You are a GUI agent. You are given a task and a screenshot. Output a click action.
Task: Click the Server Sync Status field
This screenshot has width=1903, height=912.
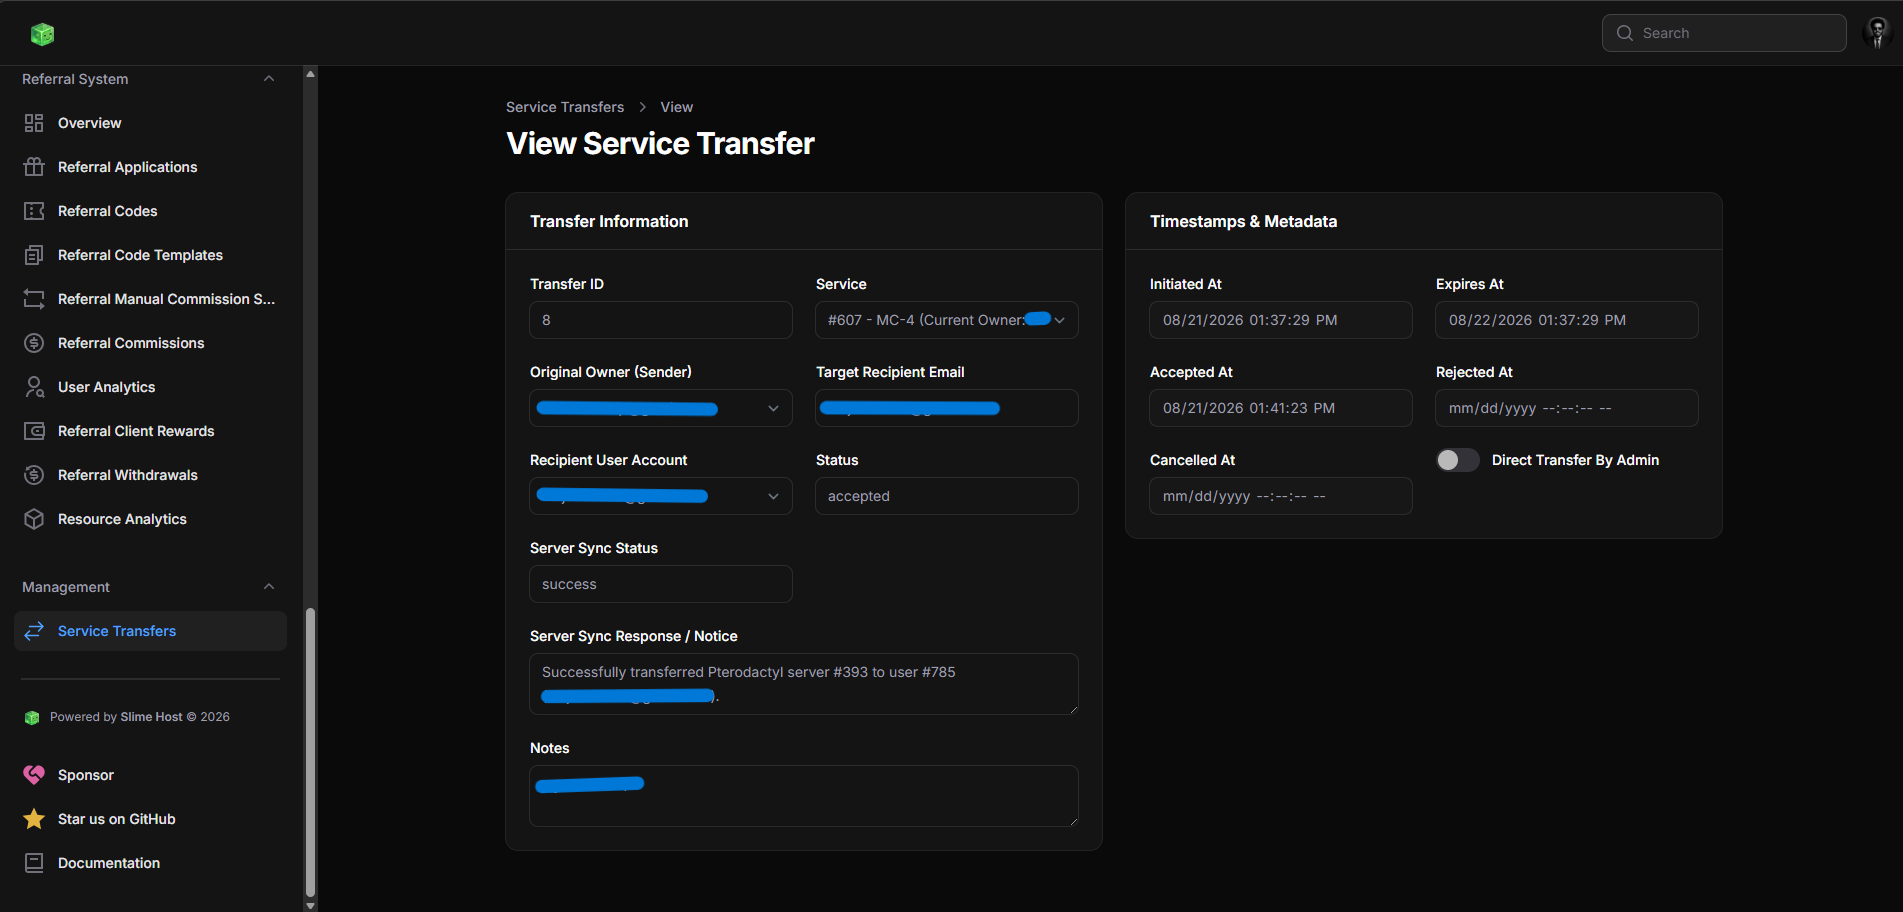[660, 584]
